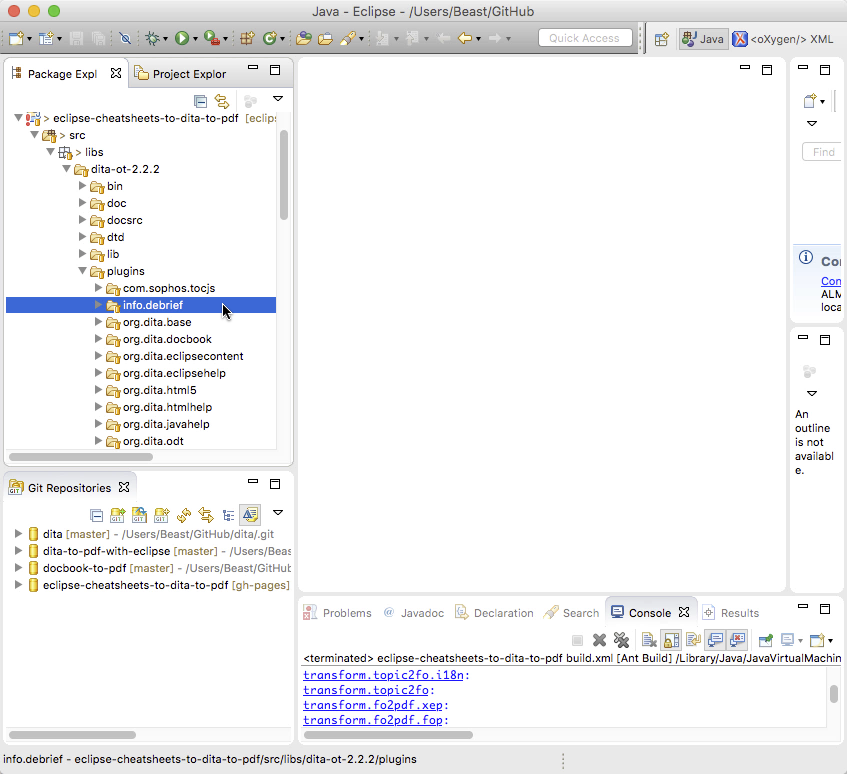Switch to Project Explorer tab

[181, 73]
